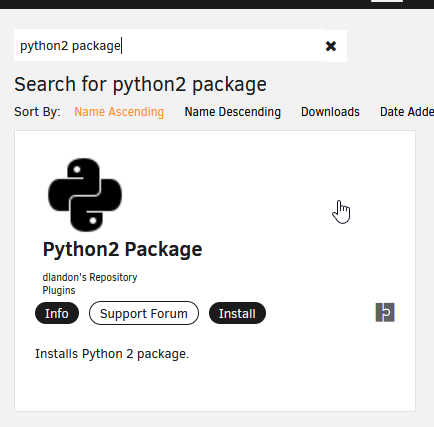Image resolution: width=434 pixels, height=427 pixels.
Task: Click the Python logo icon
Action: 85,195
